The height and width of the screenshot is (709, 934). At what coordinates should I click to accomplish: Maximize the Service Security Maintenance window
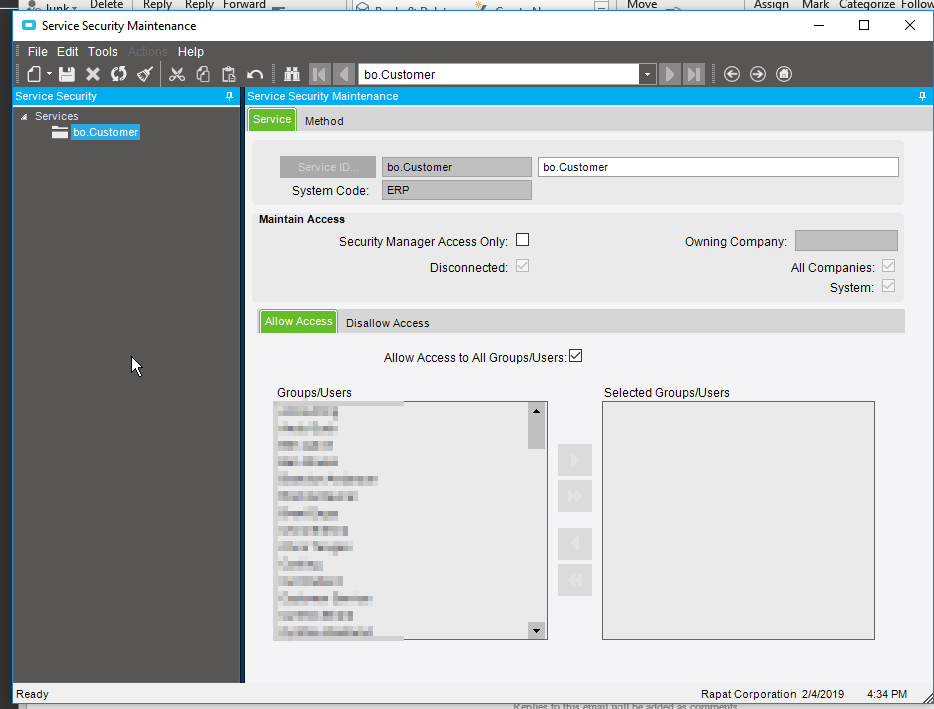[864, 25]
